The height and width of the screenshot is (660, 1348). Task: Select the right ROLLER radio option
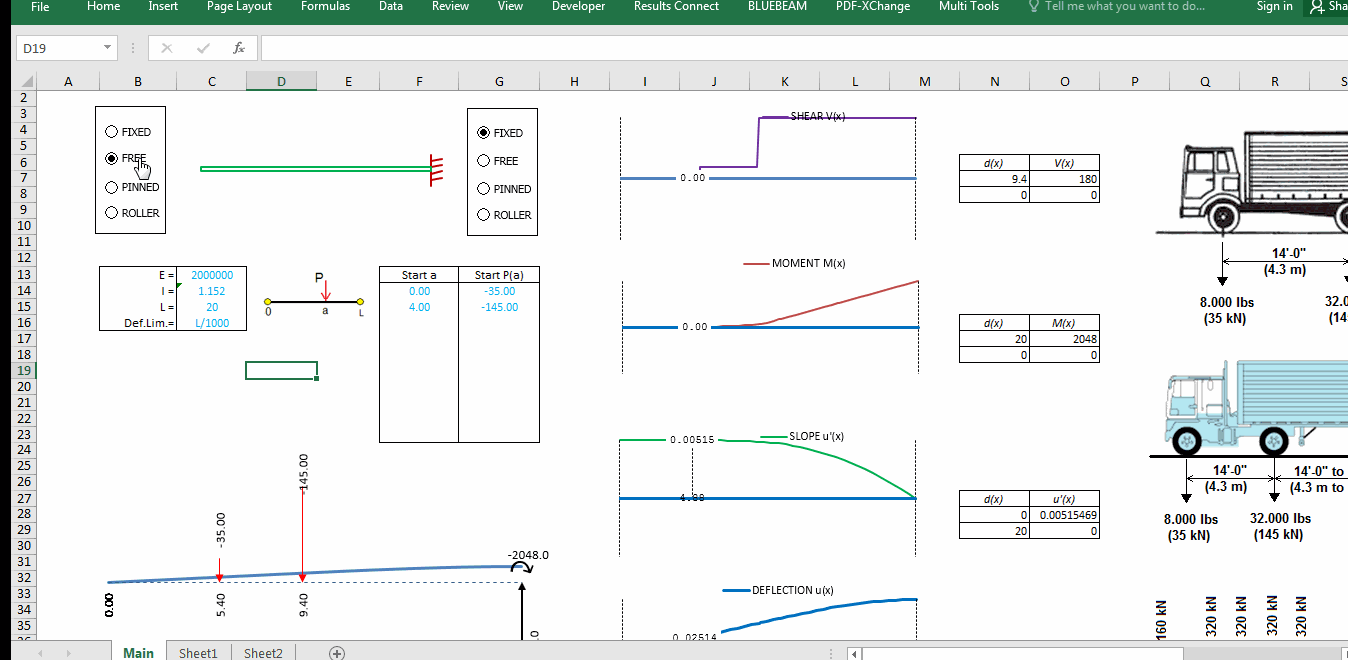pos(504,215)
